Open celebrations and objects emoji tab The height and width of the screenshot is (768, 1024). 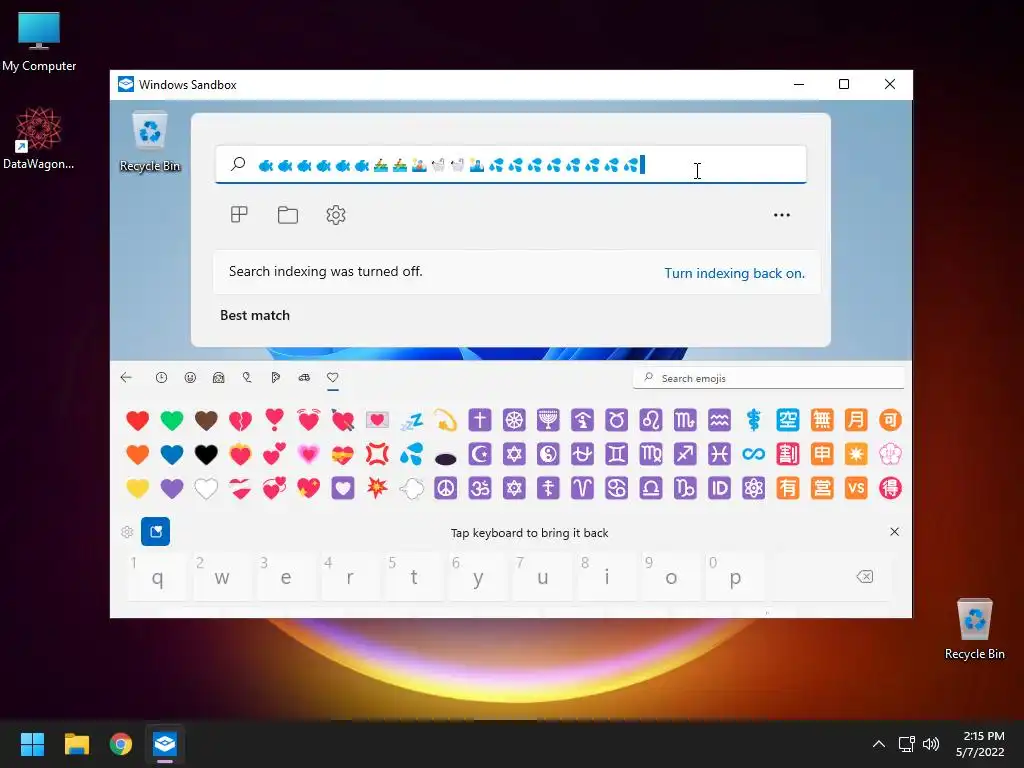click(247, 377)
